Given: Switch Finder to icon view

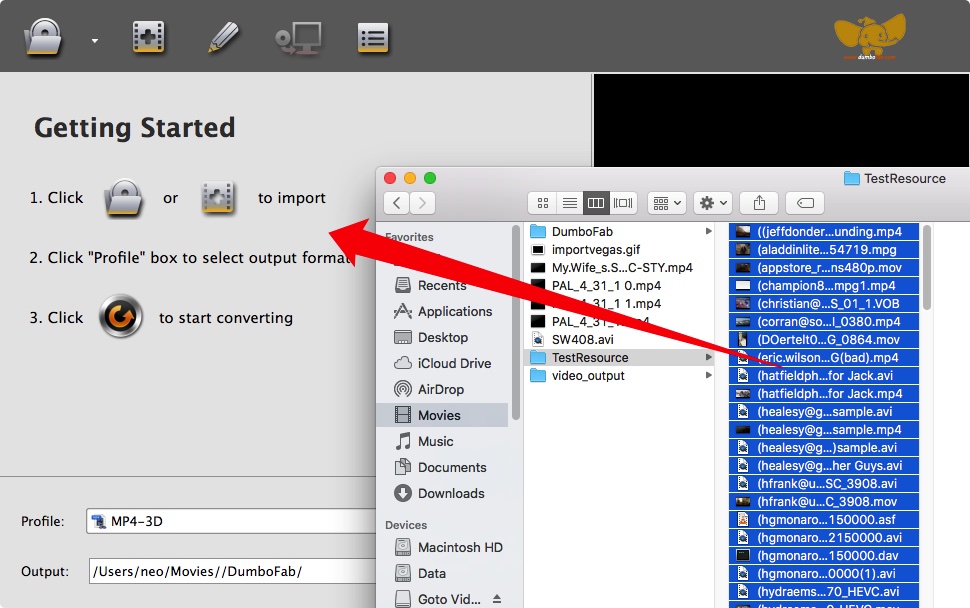Looking at the screenshot, I should coord(543,203).
